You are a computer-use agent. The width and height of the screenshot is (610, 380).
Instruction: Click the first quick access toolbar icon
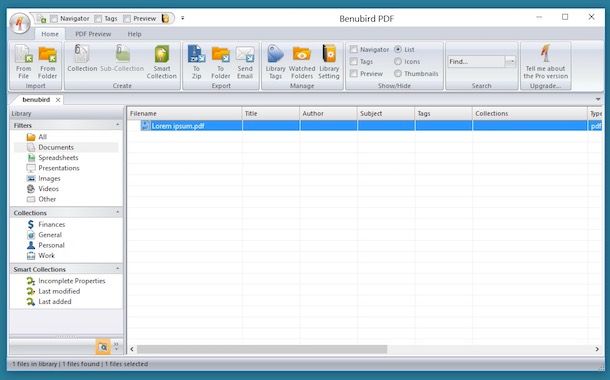[x=41, y=19]
